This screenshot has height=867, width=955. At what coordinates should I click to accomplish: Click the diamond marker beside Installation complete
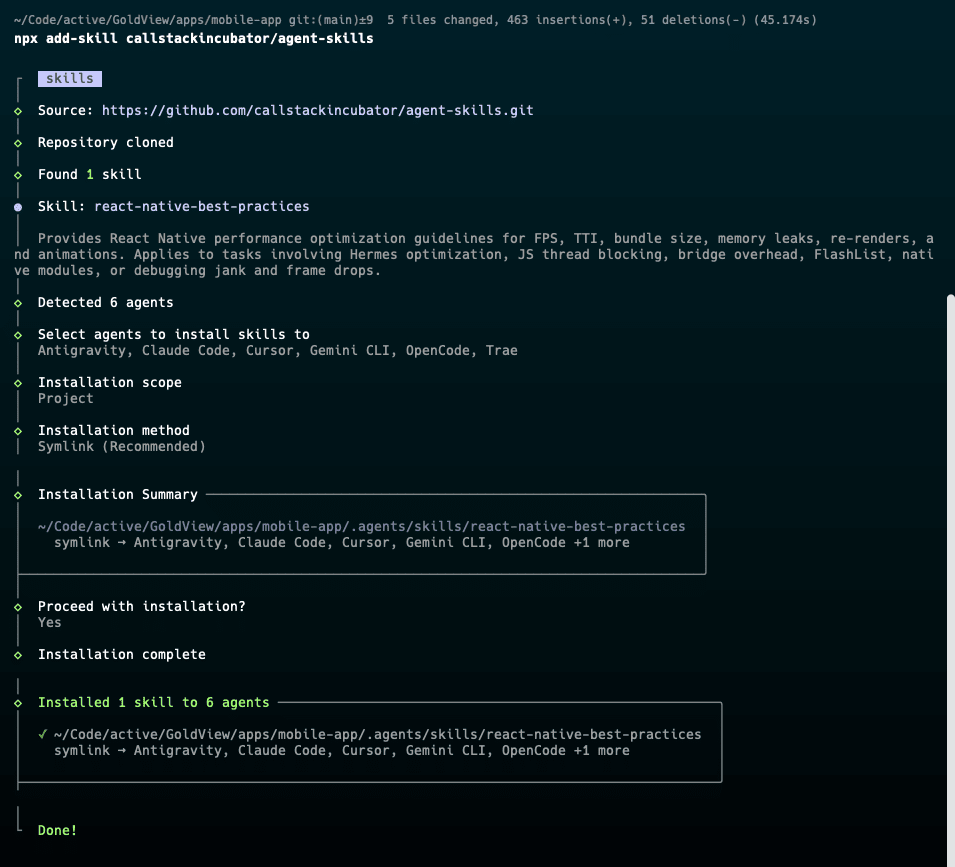pos(18,655)
